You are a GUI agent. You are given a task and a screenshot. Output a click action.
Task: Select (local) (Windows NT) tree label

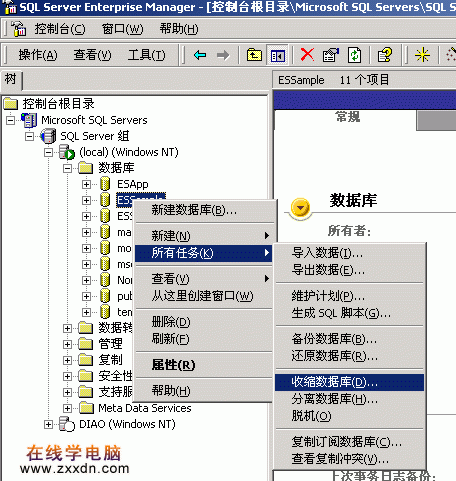pyautogui.click(x=129, y=152)
